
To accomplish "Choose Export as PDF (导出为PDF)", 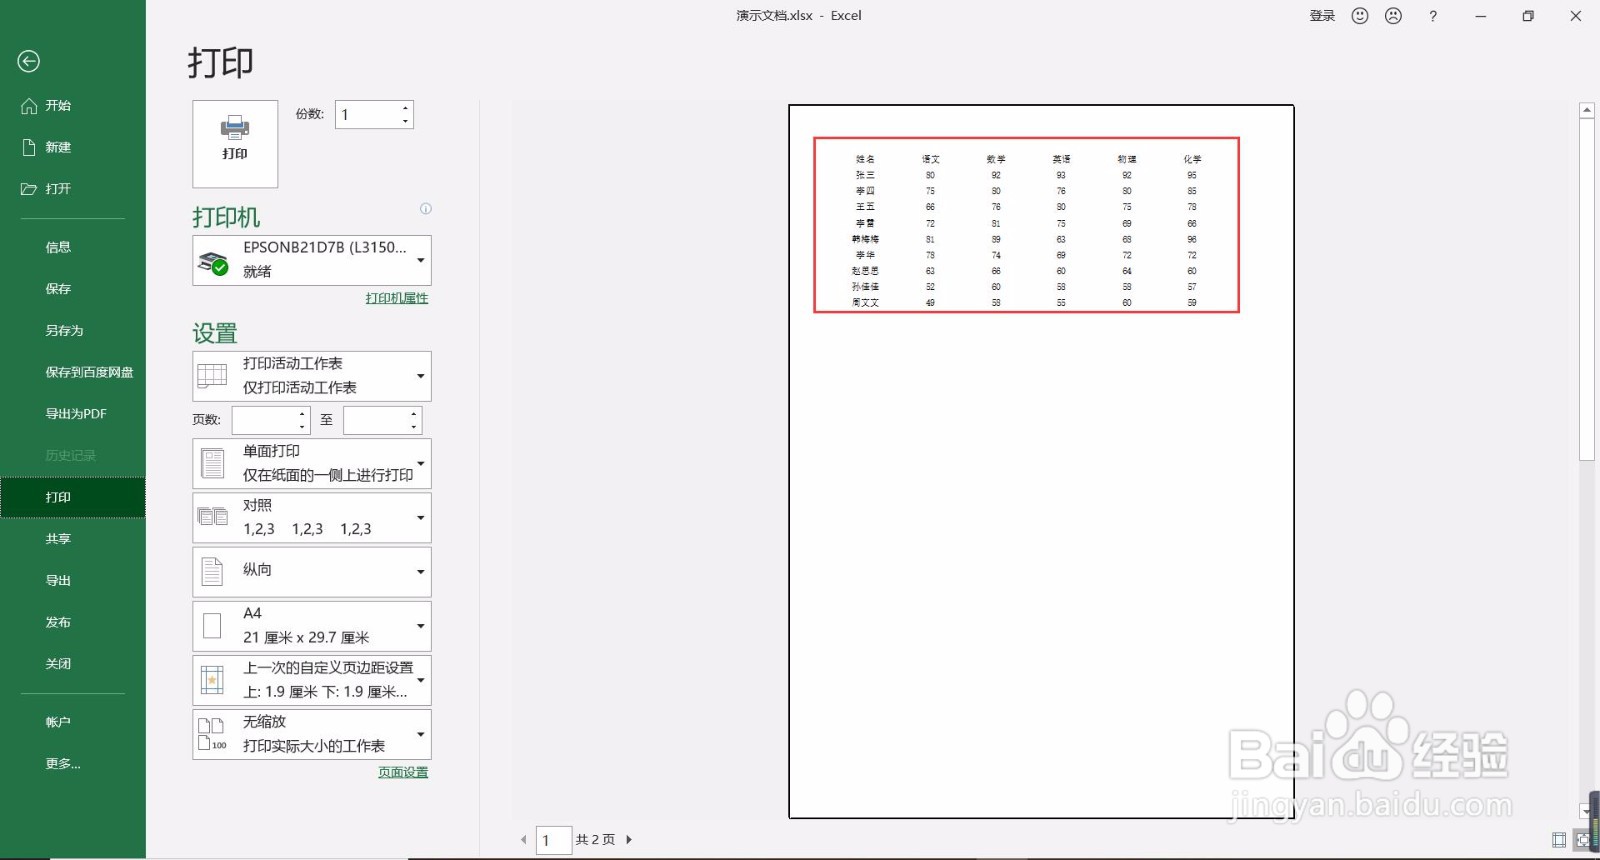I will pyautogui.click(x=72, y=414).
